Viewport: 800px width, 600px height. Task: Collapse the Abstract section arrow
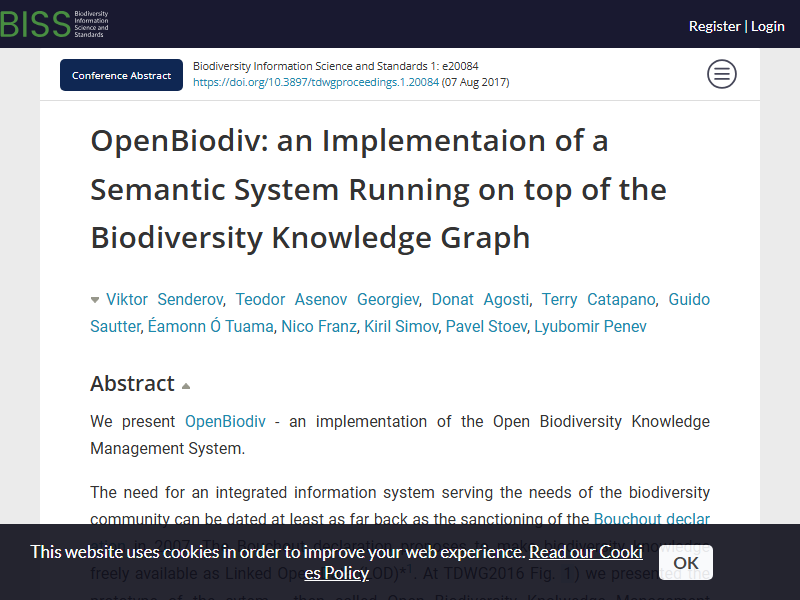(x=186, y=386)
